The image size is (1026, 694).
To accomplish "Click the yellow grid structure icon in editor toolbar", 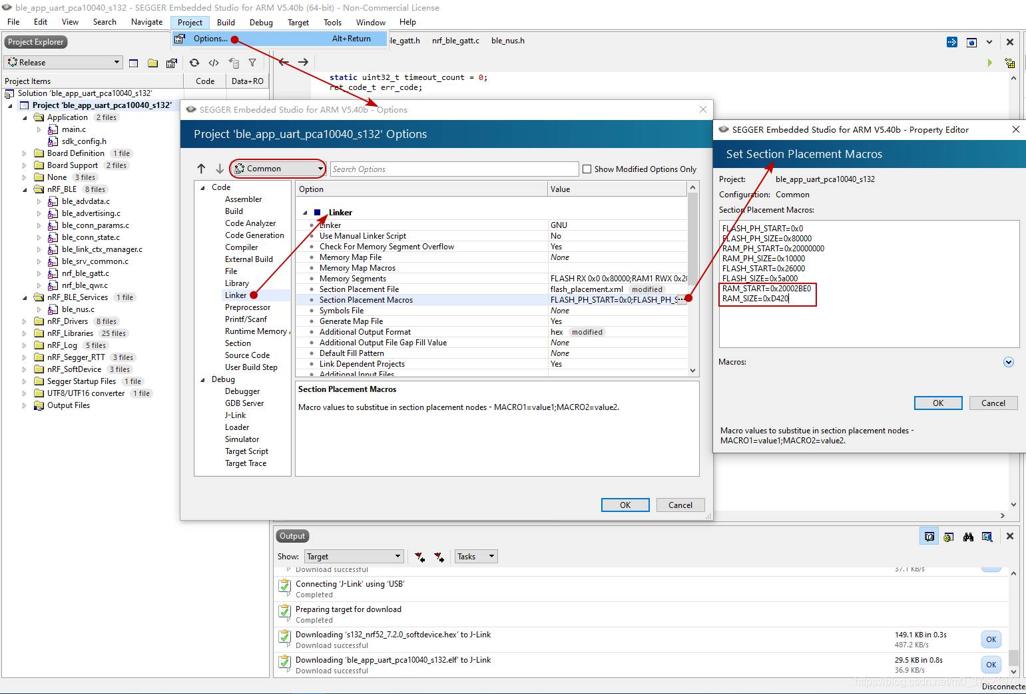I will [1010, 63].
